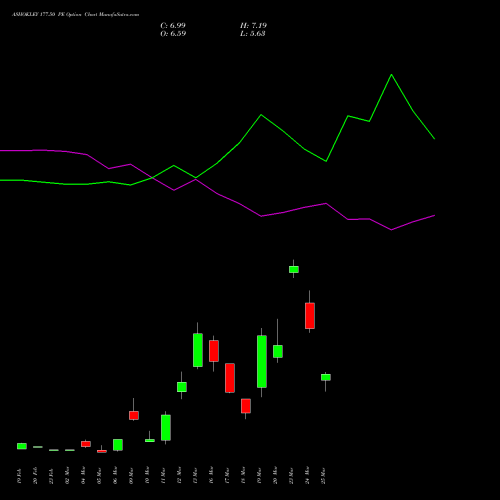Click the 10 Mar date label

click(x=147, y=476)
